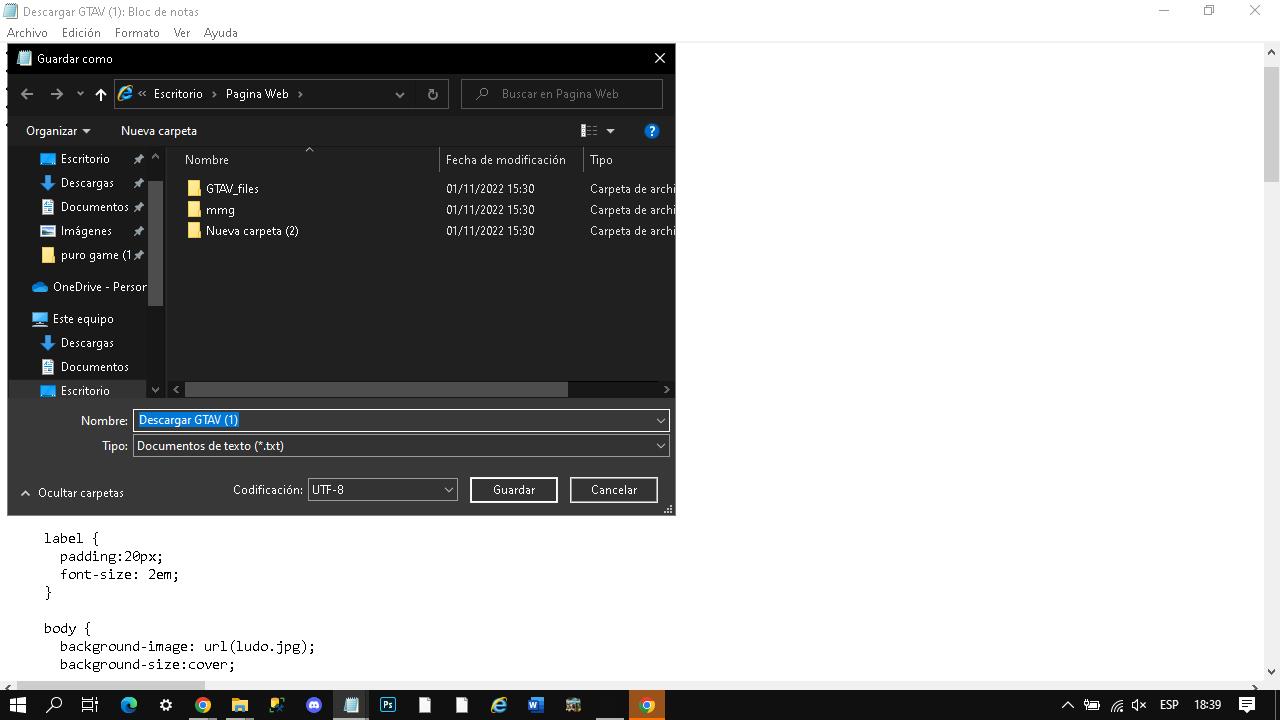Open the dialog help question mark icon
The height and width of the screenshot is (720, 1280).
click(x=652, y=131)
